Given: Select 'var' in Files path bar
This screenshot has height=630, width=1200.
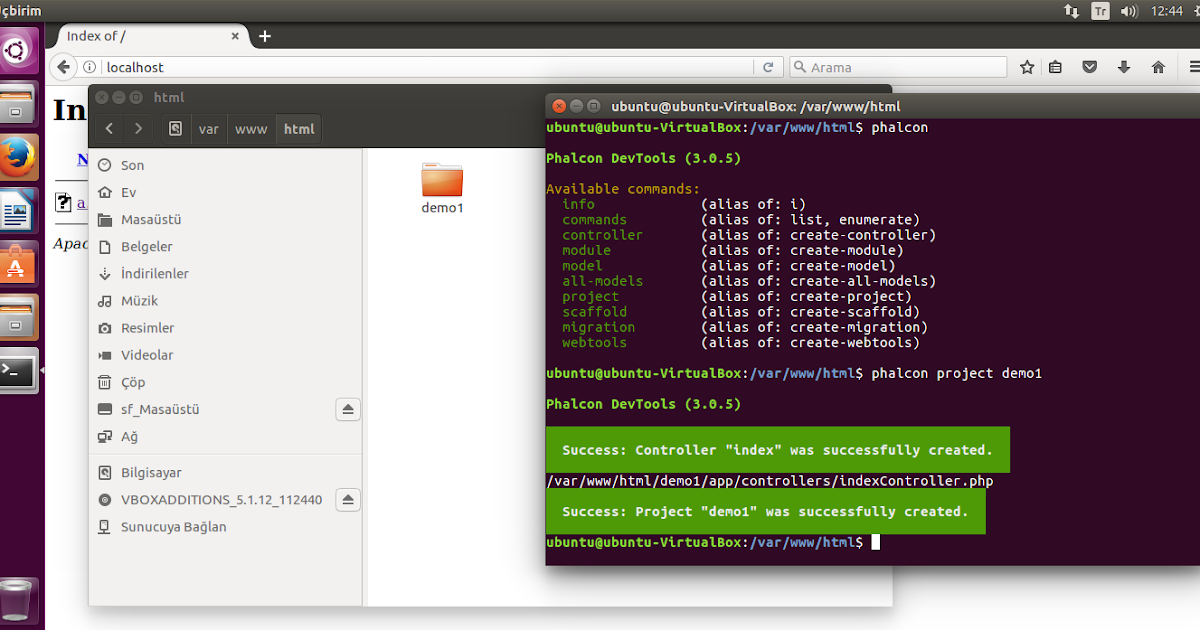Looking at the screenshot, I should [208, 129].
